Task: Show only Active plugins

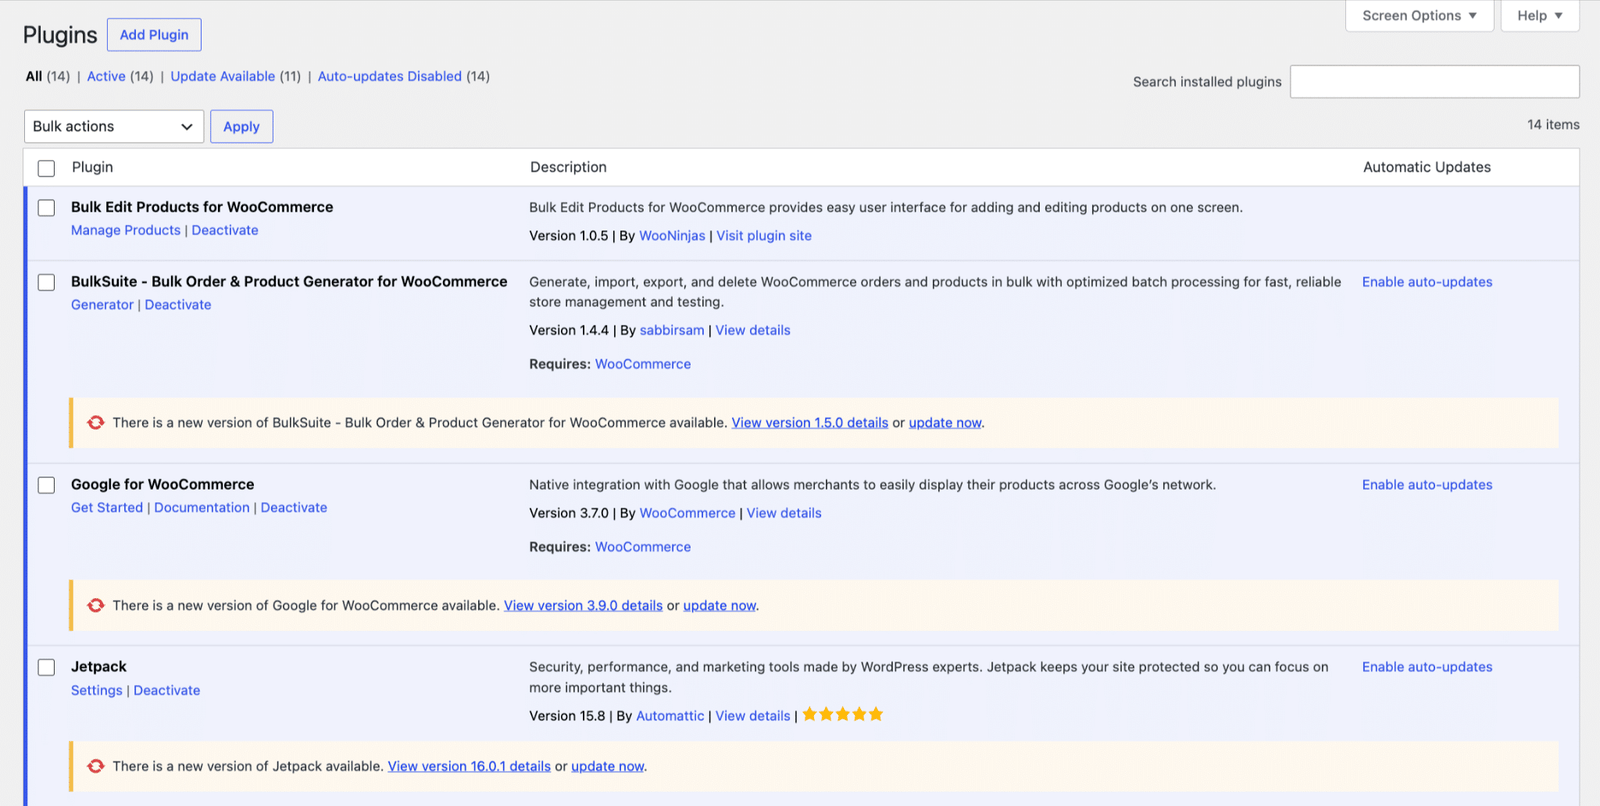Action: pyautogui.click(x=106, y=77)
